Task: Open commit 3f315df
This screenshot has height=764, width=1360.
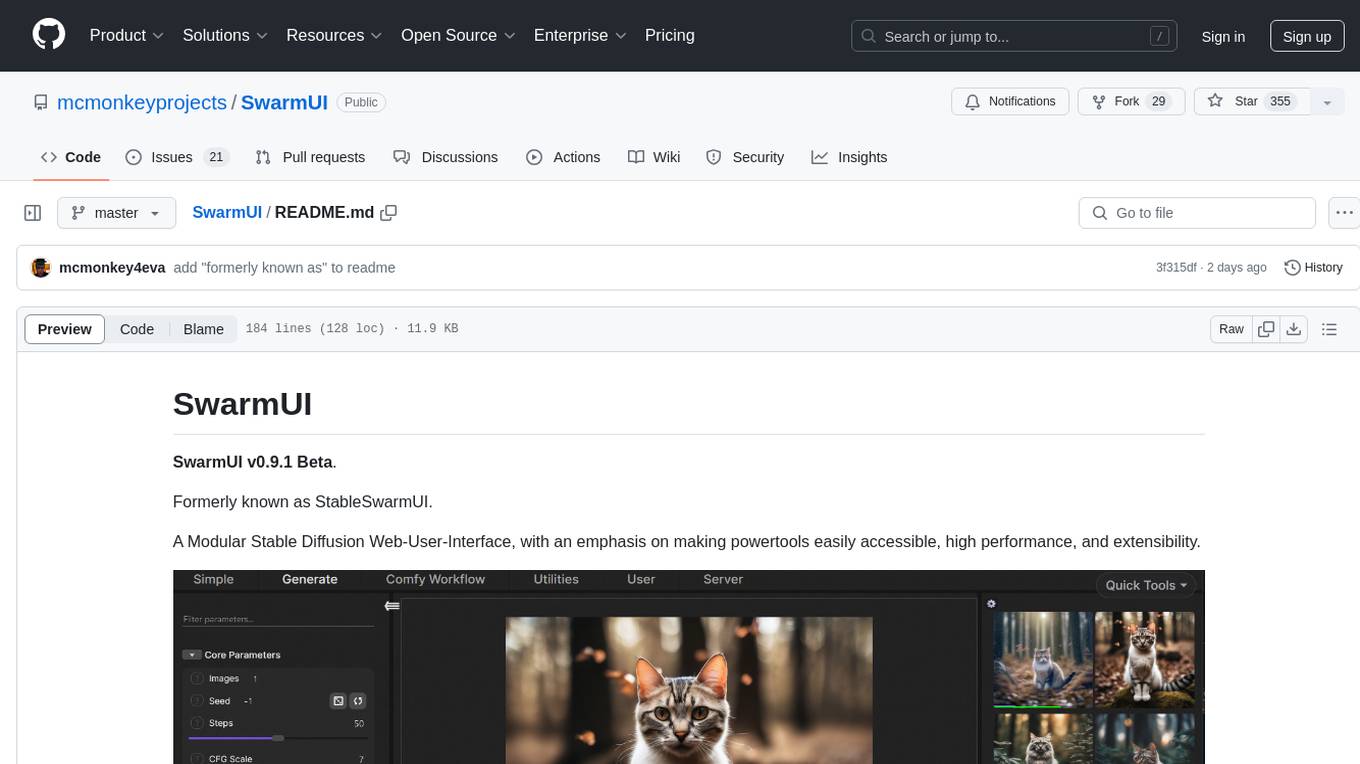Action: [x=1176, y=267]
